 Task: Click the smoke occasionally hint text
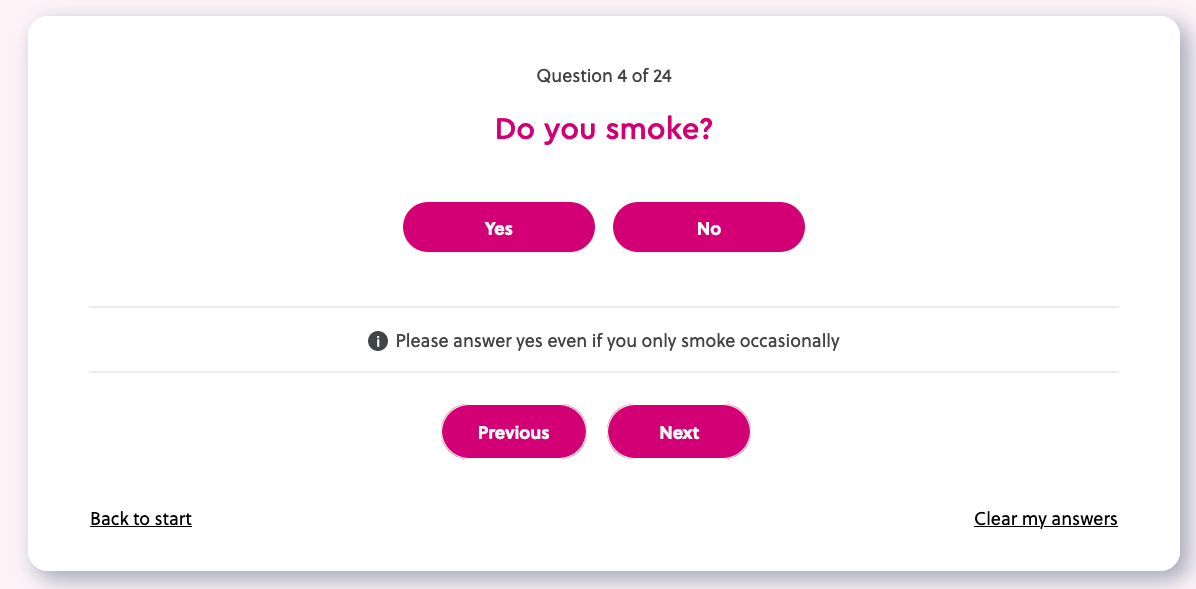click(x=617, y=341)
